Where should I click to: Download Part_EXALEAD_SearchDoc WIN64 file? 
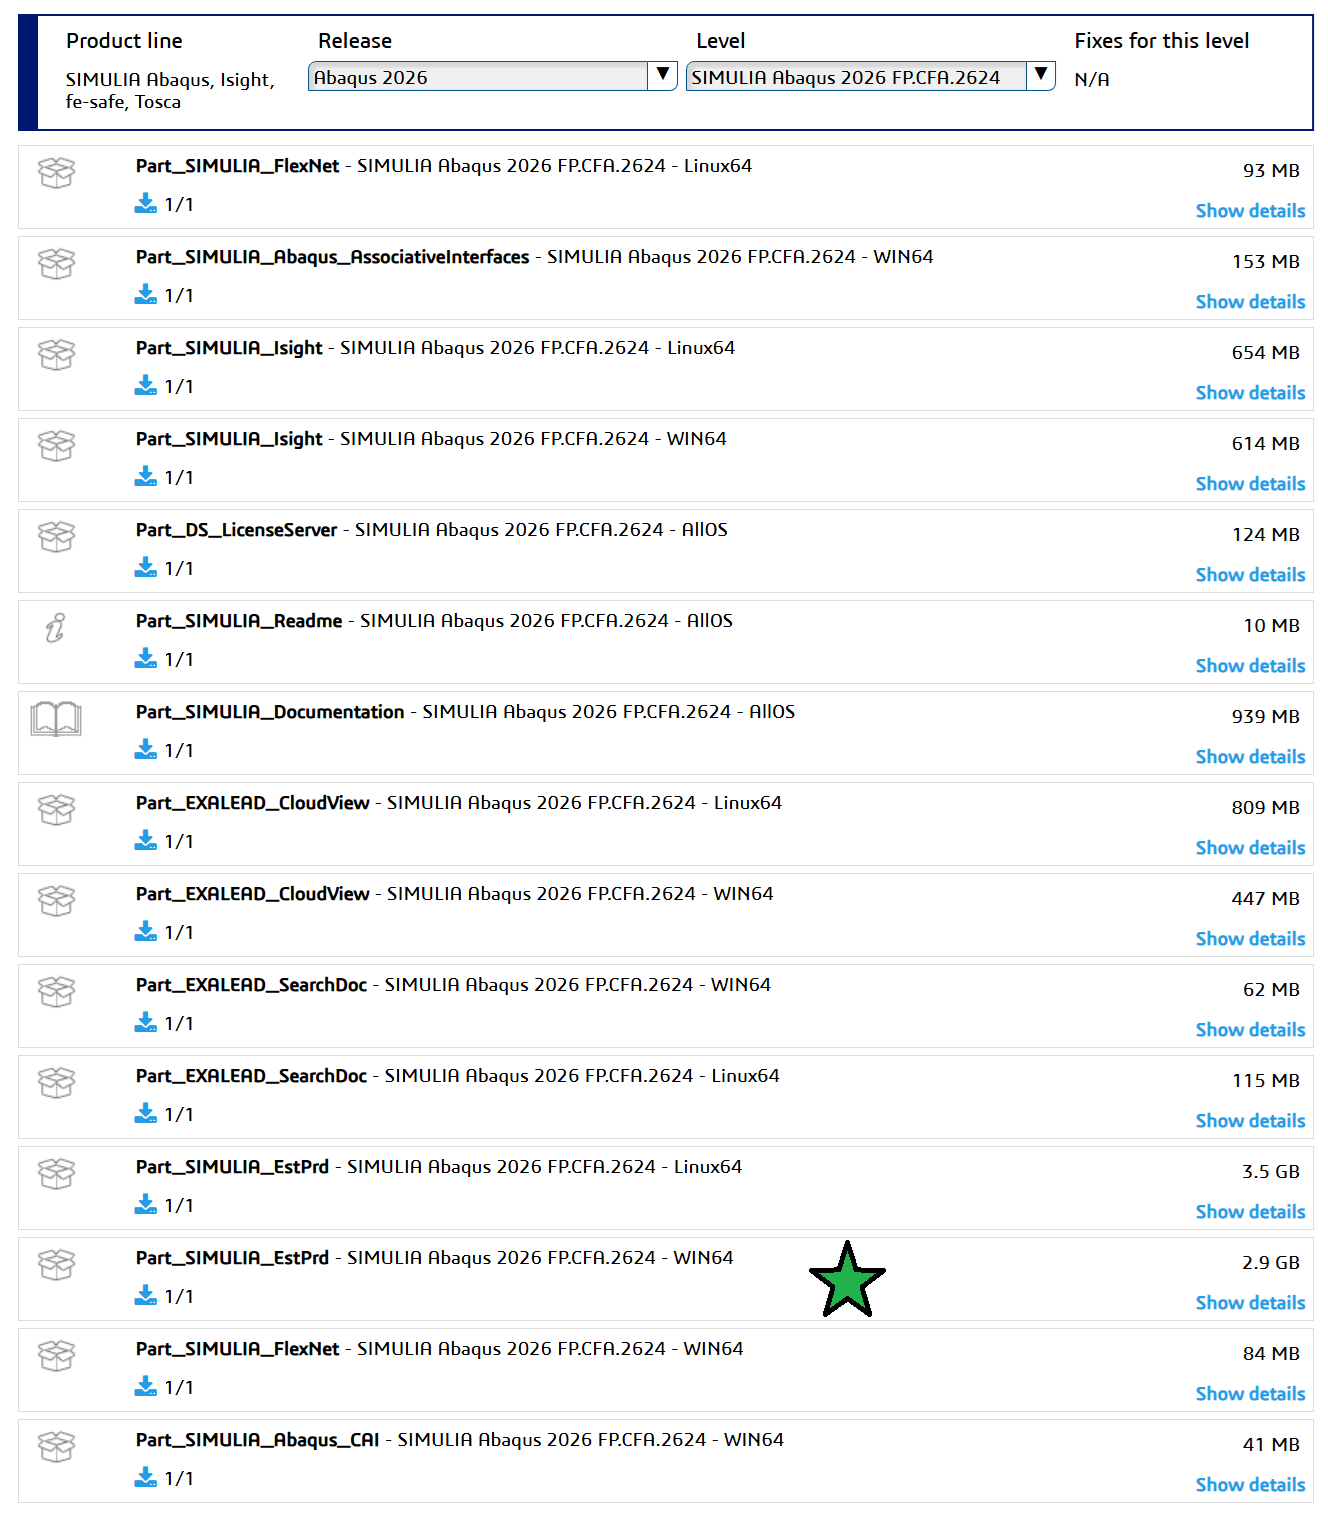pyautogui.click(x=146, y=1023)
